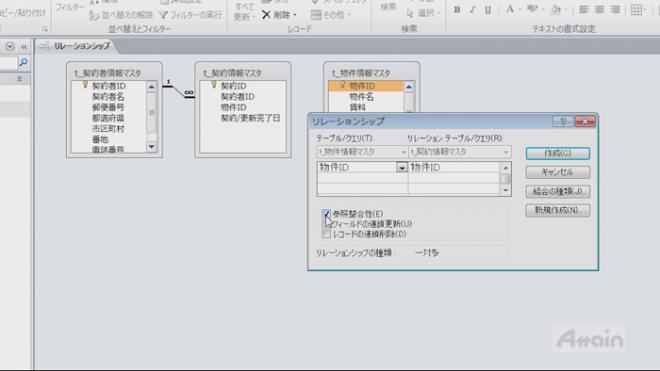Click 新規作成 create new button
The width and height of the screenshot is (660, 371).
point(558,211)
